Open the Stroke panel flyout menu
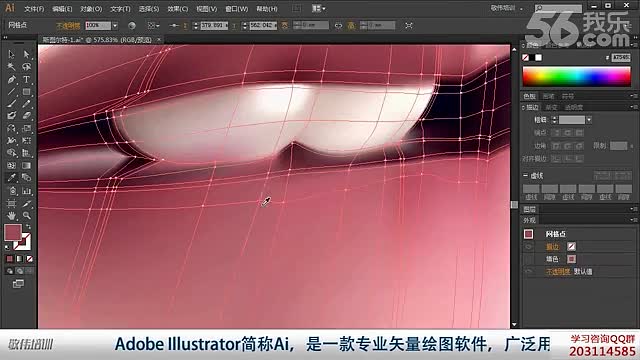This screenshot has height=360, width=640. point(634,107)
